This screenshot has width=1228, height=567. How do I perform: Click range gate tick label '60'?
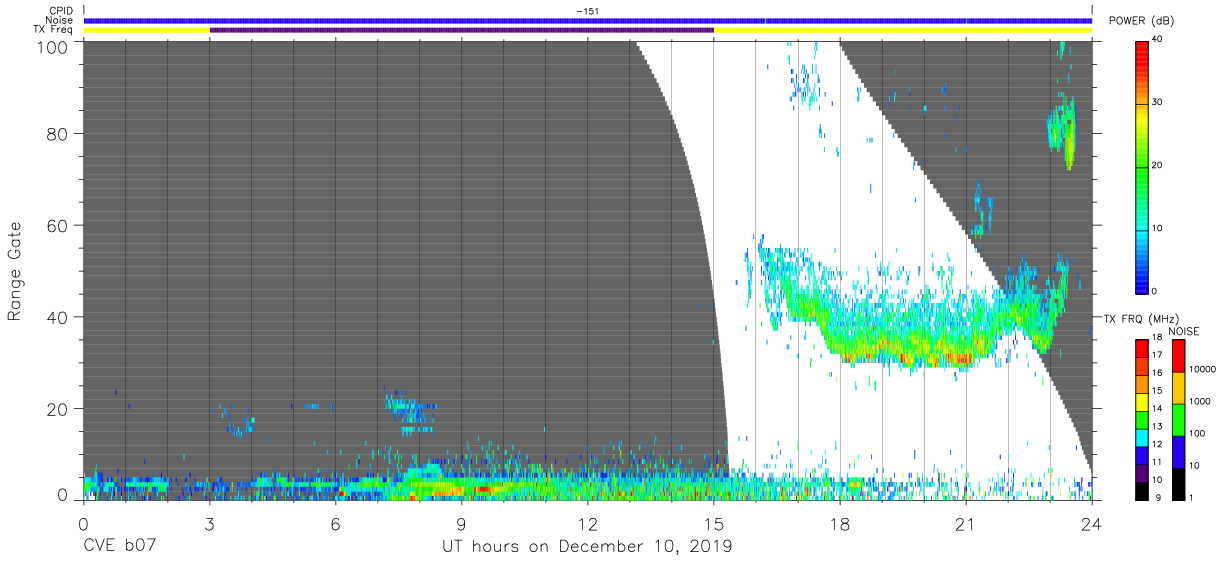58,225
